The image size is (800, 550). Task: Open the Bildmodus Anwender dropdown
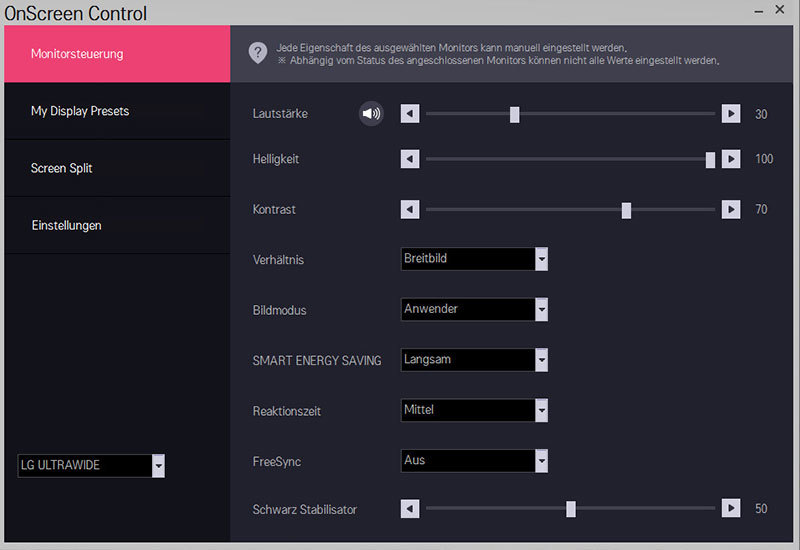point(474,309)
